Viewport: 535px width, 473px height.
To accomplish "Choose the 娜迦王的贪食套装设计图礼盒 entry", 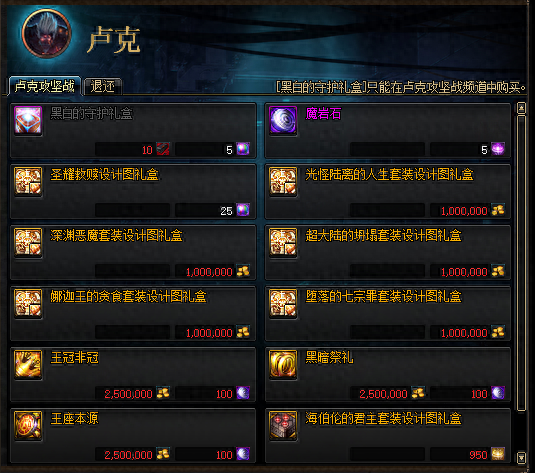I will point(133,314).
